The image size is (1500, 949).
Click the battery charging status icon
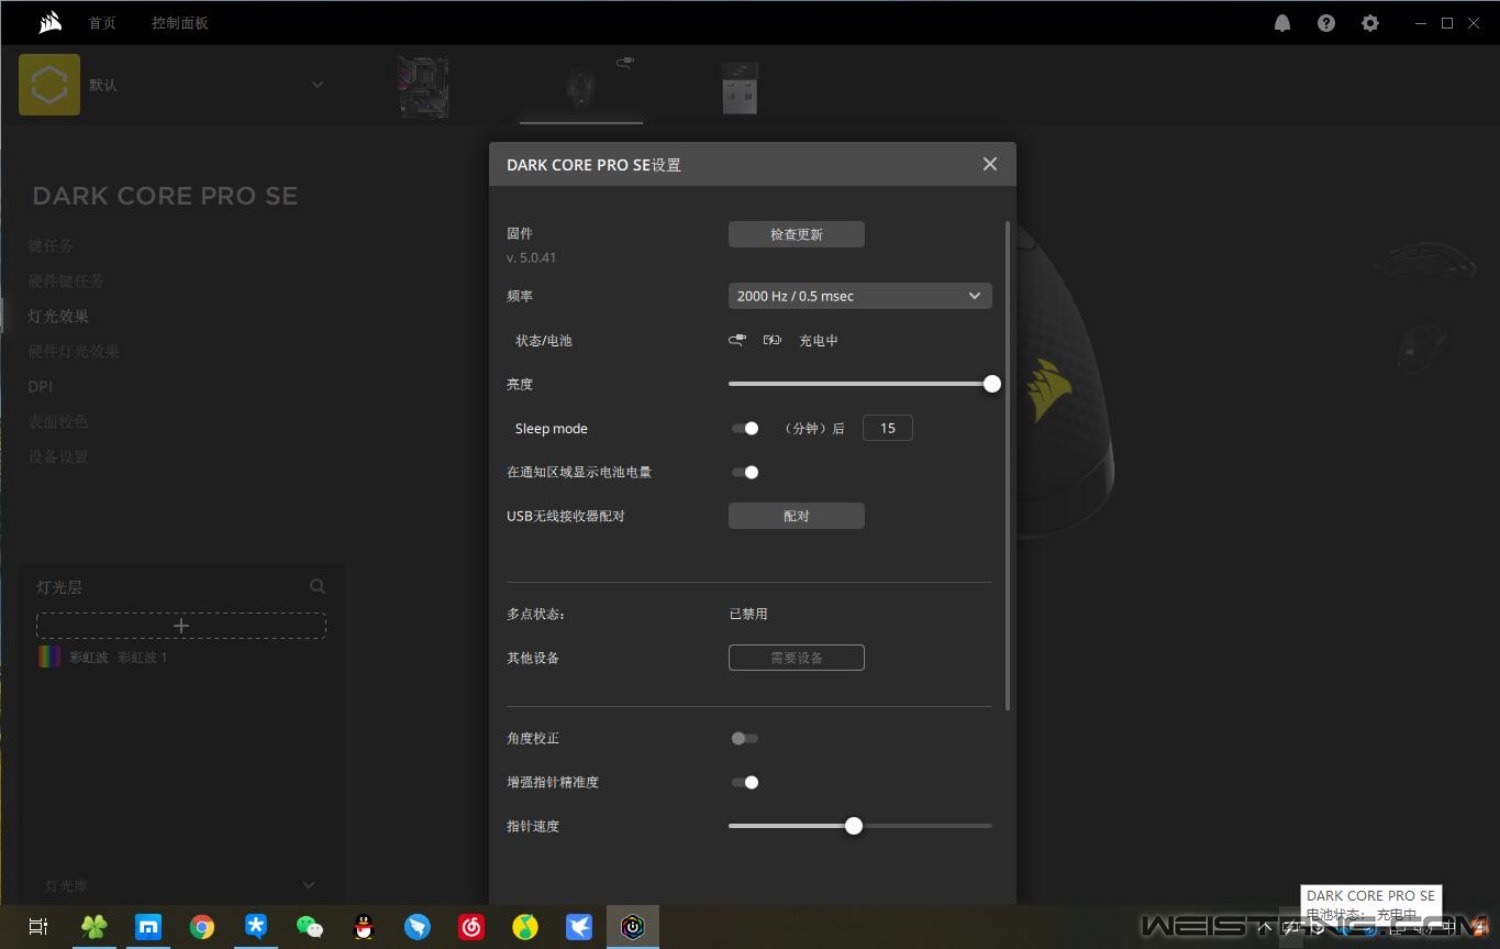pyautogui.click(x=772, y=340)
